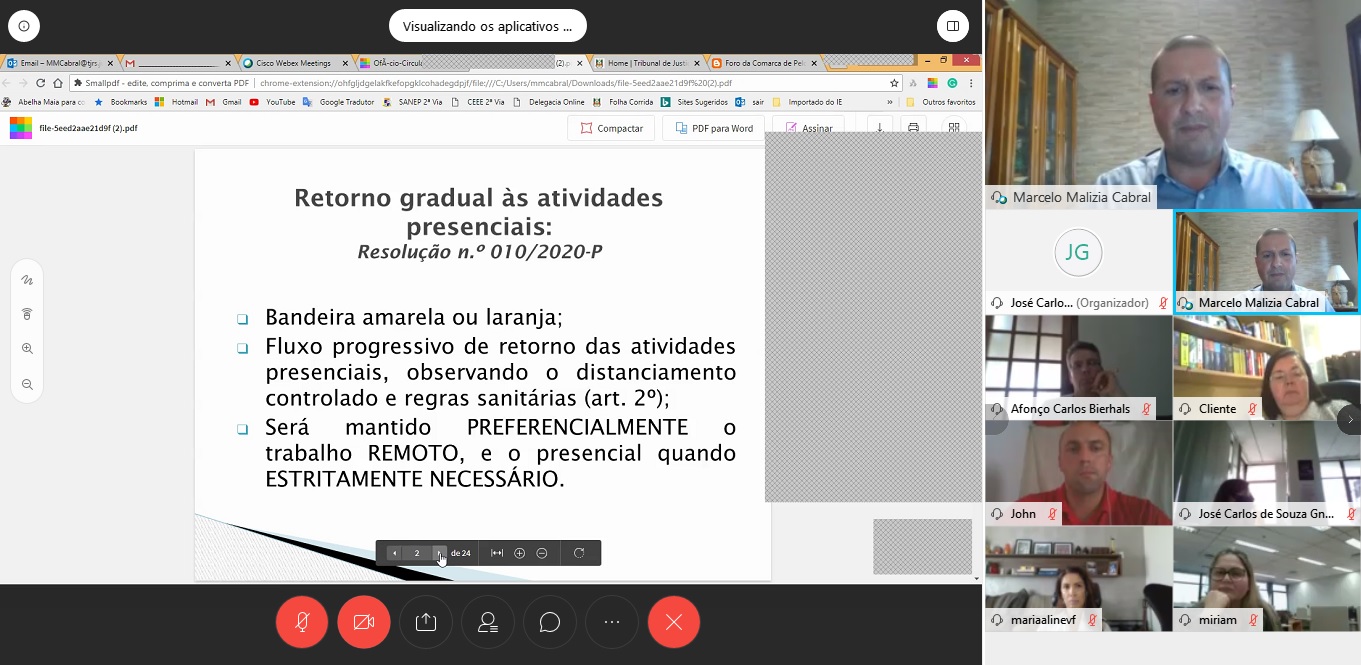Select Marcelo Malizia Cabral small video thumbnail
The width and height of the screenshot is (1361, 665).
click(x=1267, y=262)
